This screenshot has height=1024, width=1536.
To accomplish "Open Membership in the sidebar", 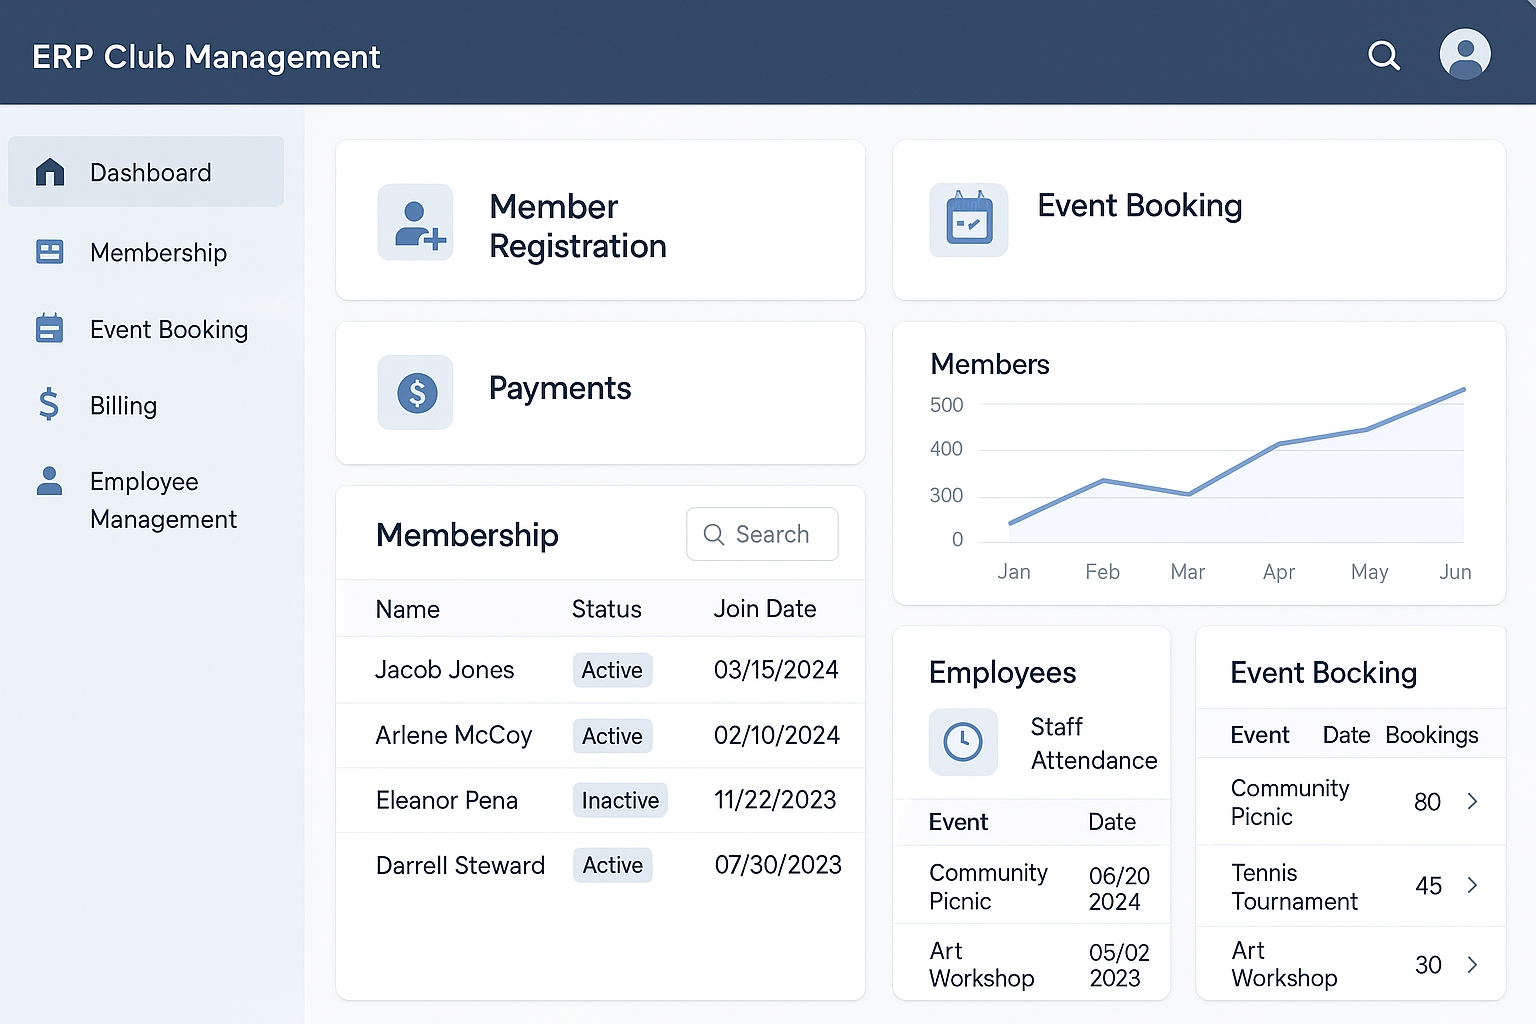I will [158, 253].
